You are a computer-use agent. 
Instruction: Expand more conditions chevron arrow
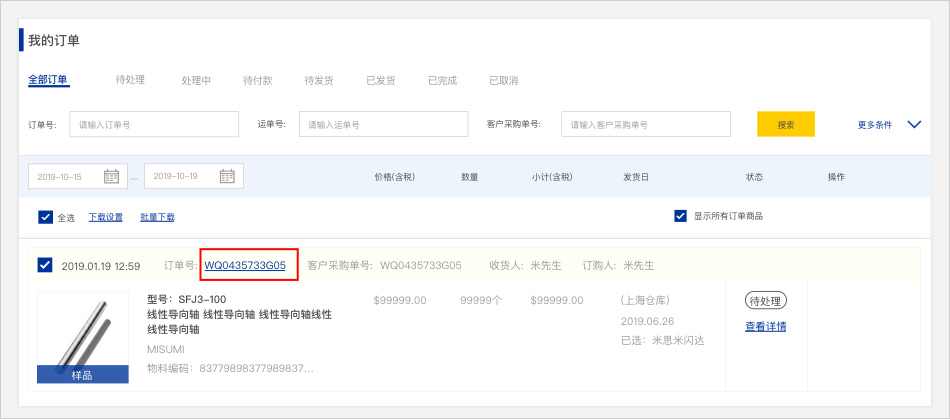click(x=913, y=125)
